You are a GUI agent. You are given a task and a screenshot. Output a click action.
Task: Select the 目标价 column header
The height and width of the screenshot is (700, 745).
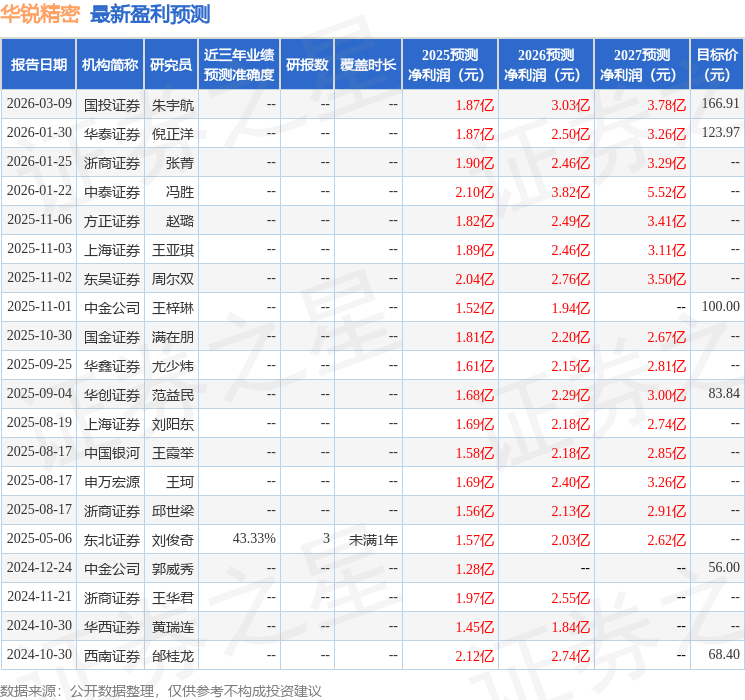coord(717,65)
